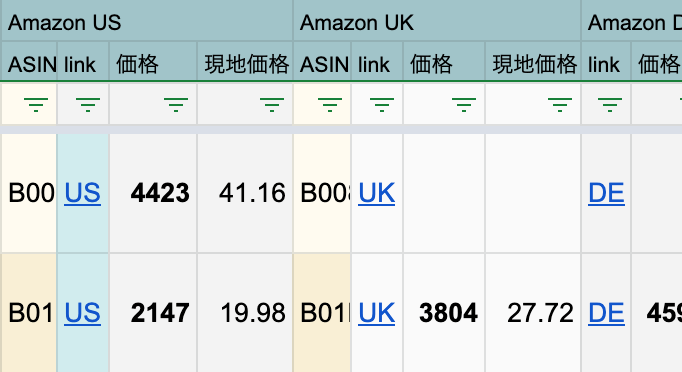Screen dimensions: 682x372
Task: Open filter for Amazon US link column
Action: pyautogui.click(x=88, y=105)
